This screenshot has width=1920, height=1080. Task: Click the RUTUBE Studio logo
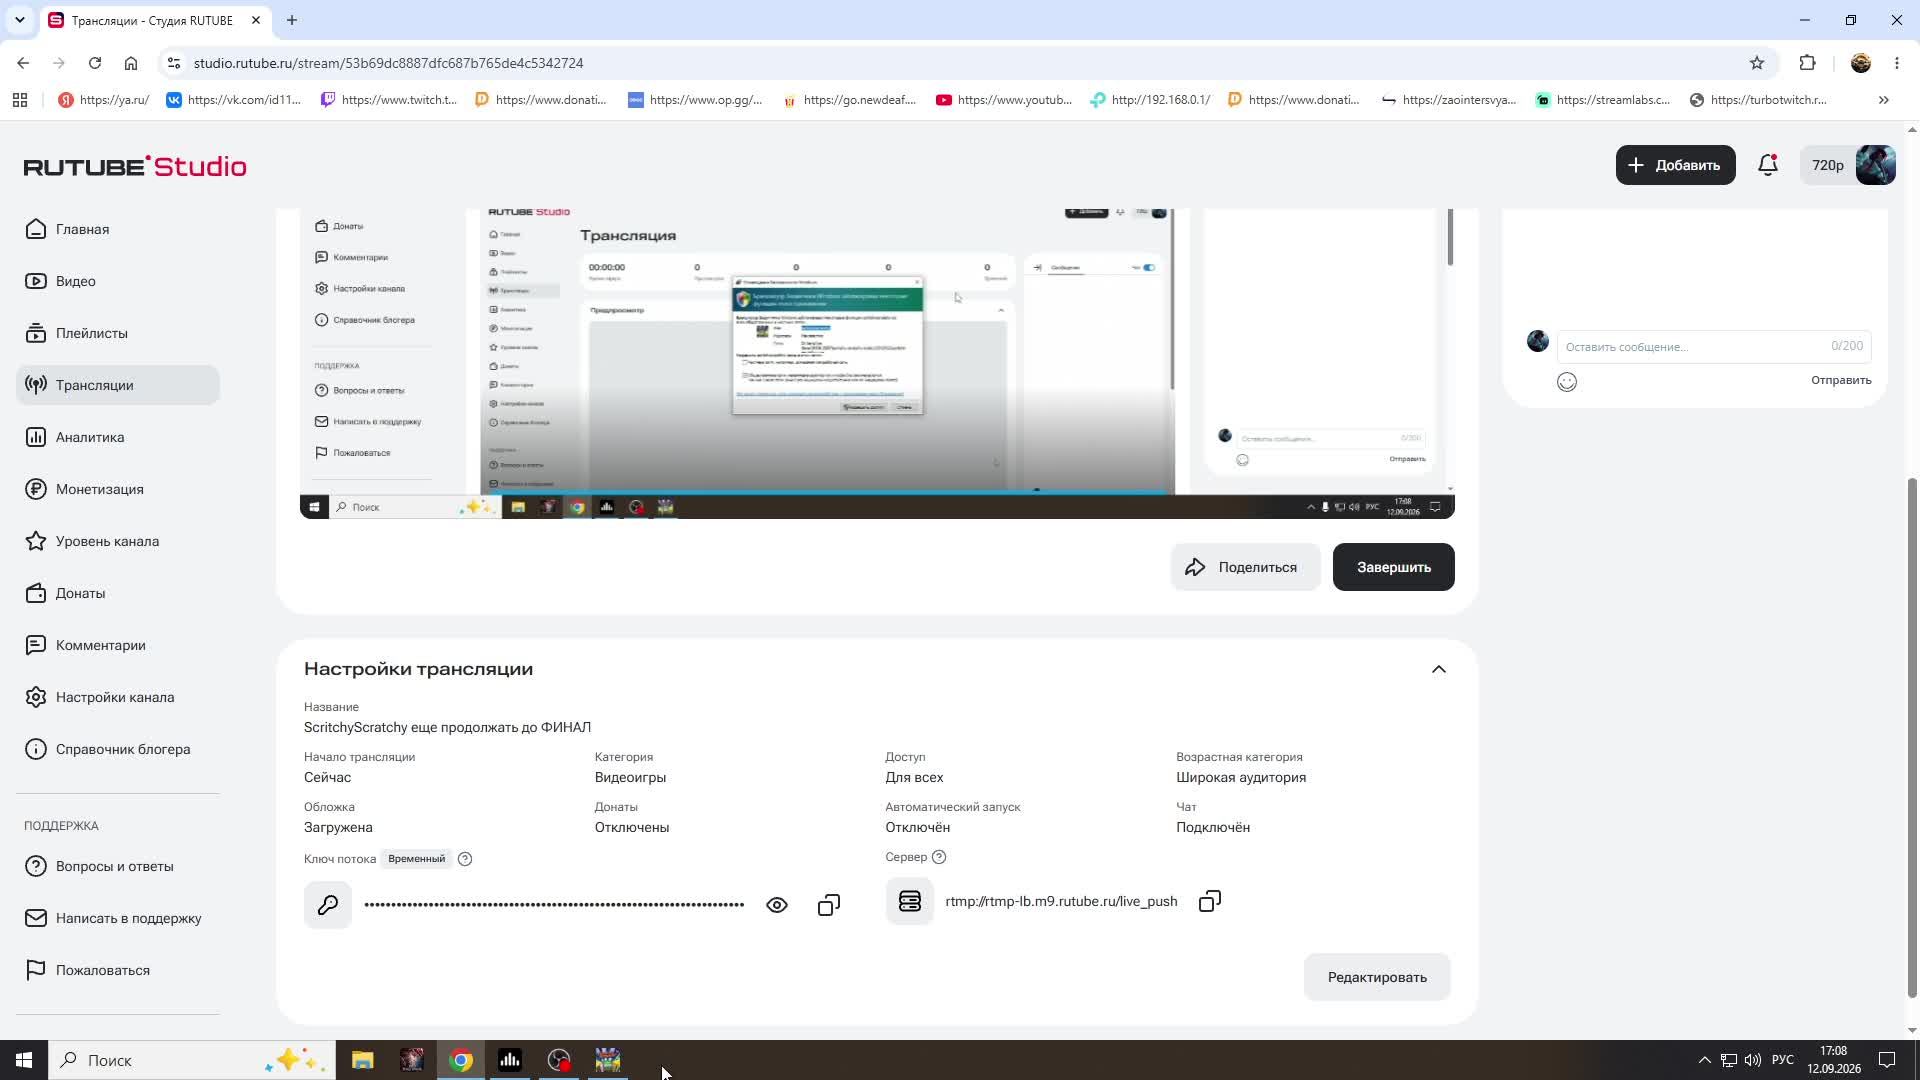(x=135, y=166)
